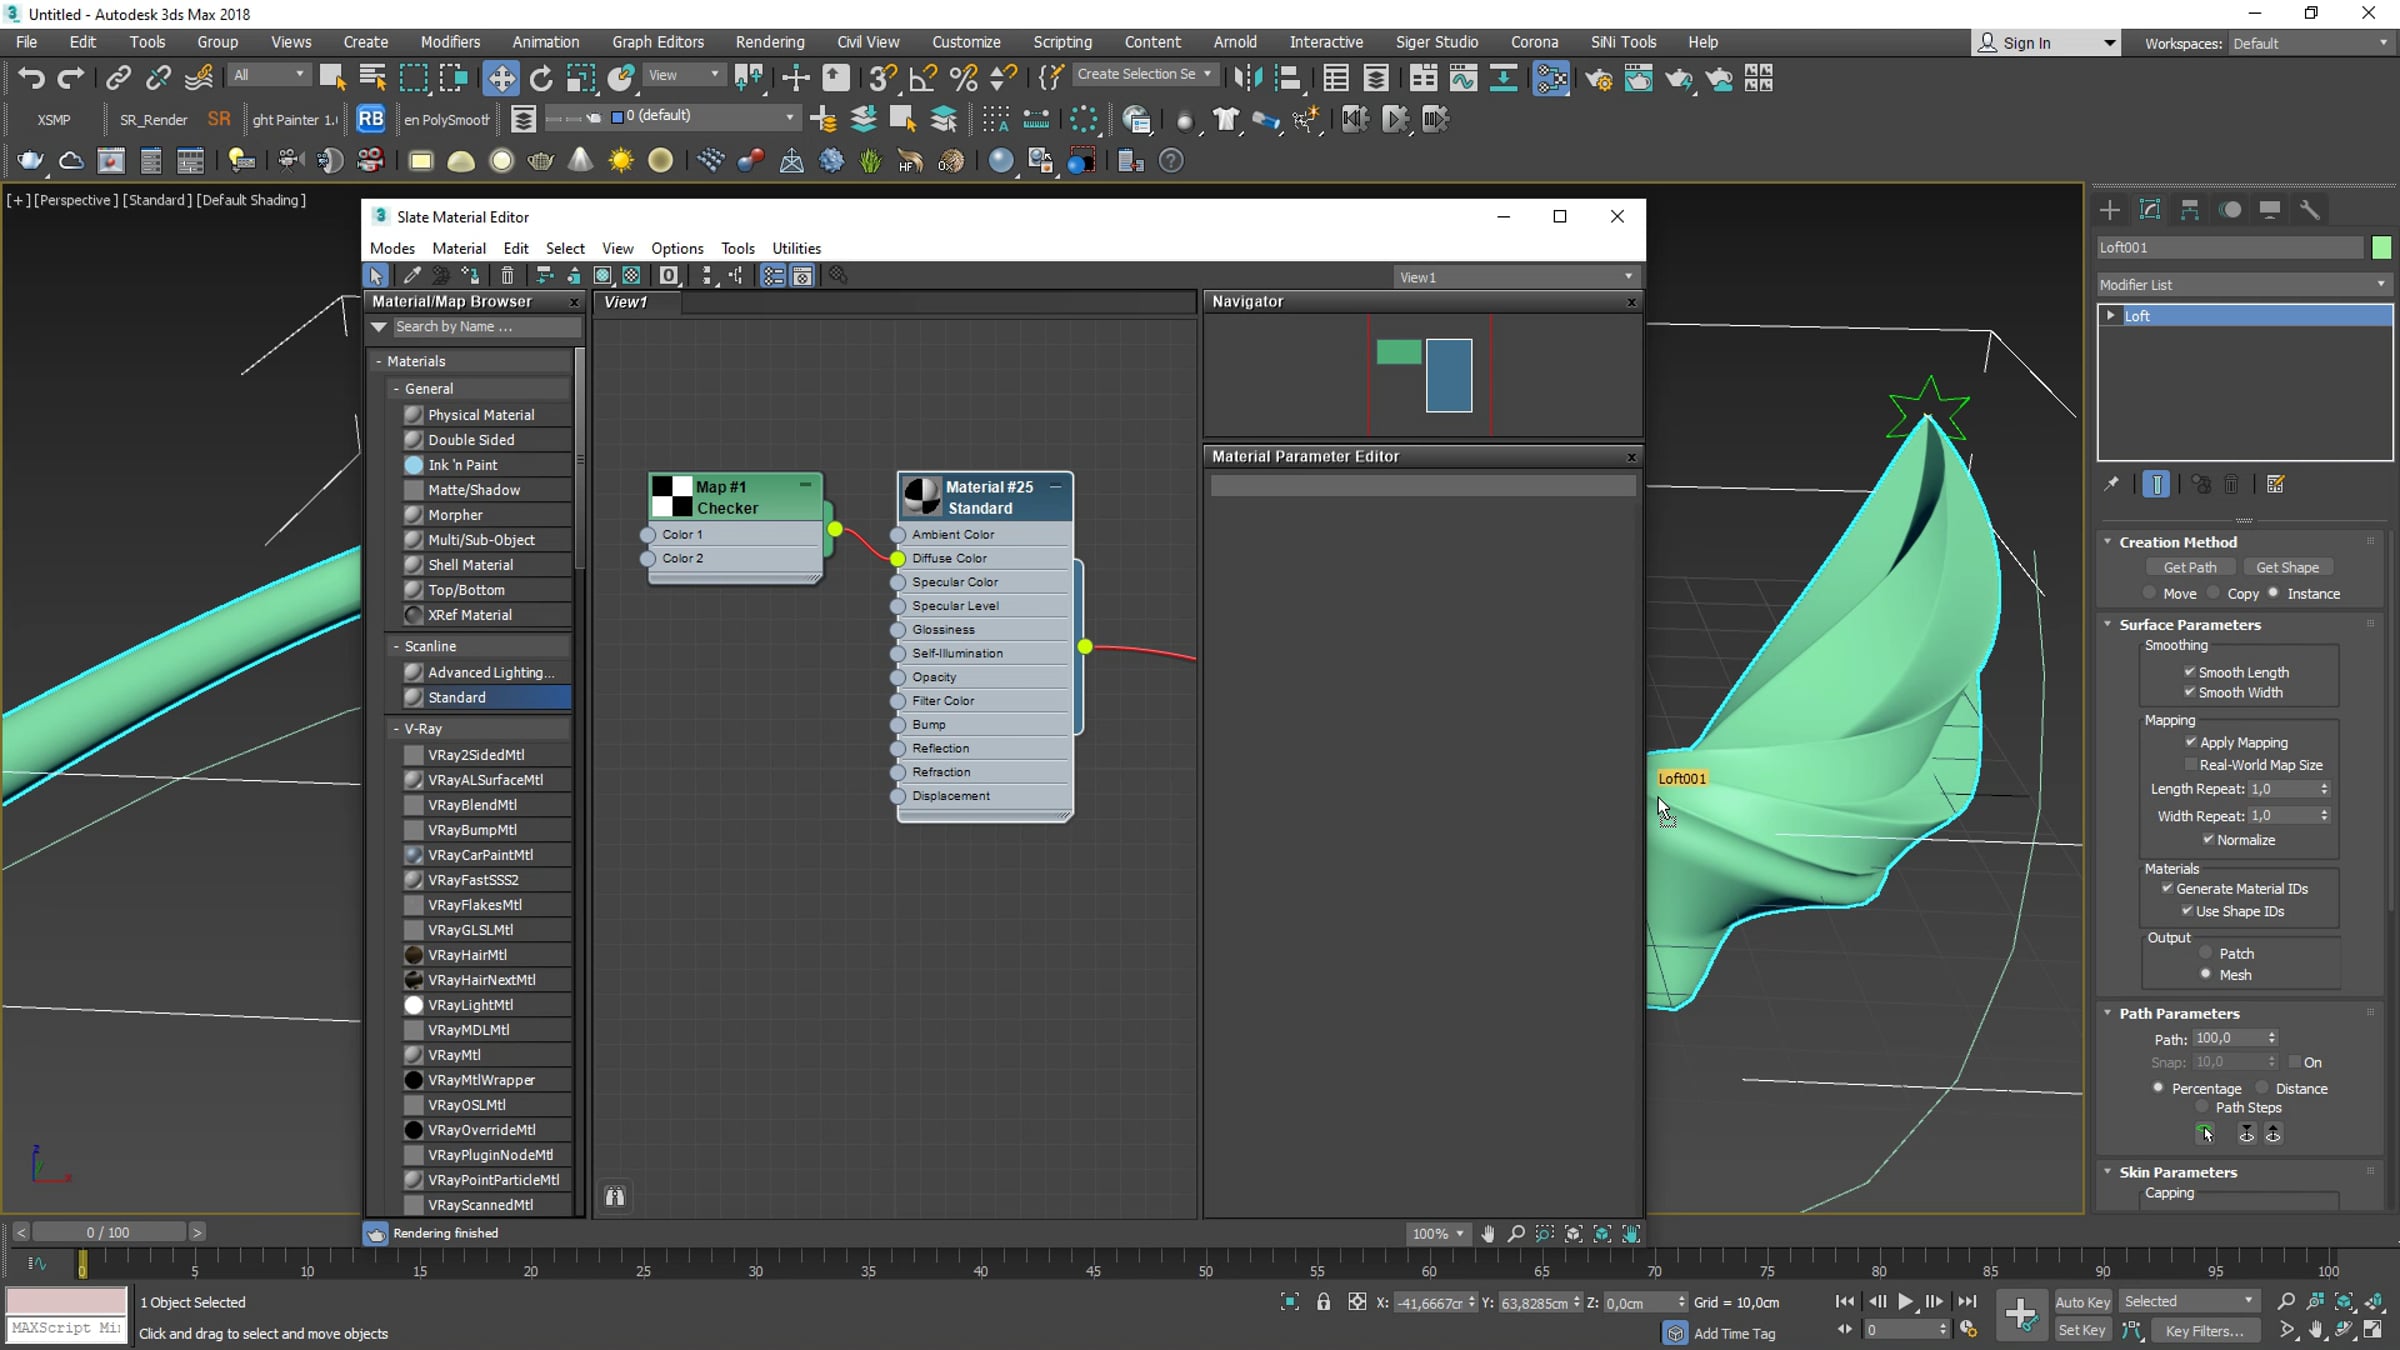Open the View1 dropdown in Slate
The image size is (2400, 1350).
coord(1516,277)
